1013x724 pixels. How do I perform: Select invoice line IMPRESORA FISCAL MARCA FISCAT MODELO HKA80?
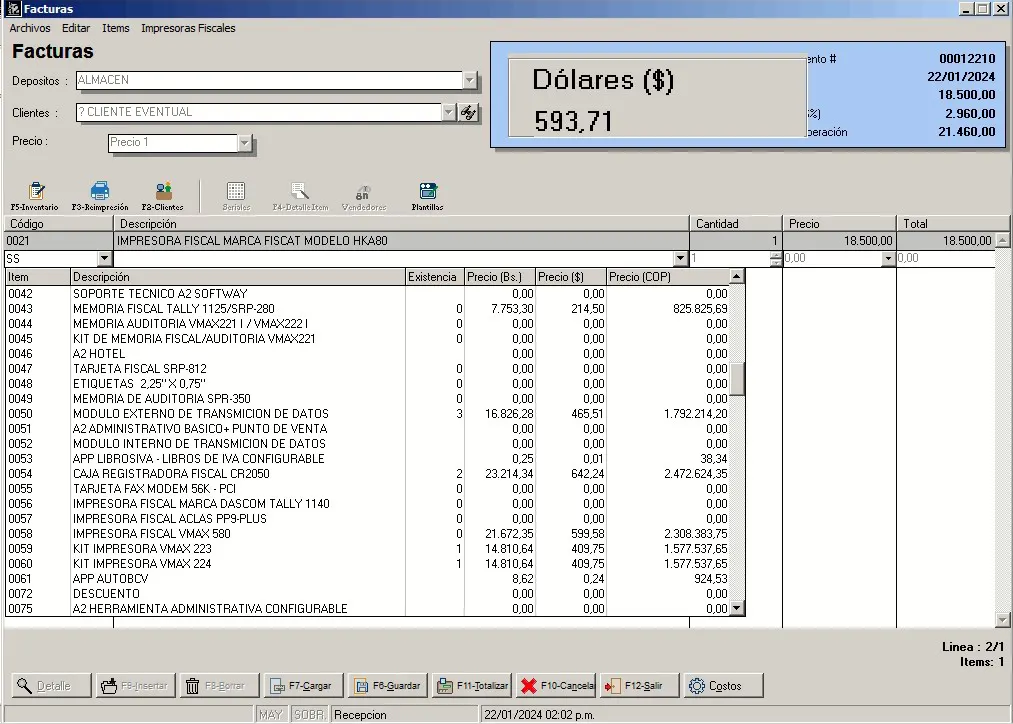click(x=499, y=241)
